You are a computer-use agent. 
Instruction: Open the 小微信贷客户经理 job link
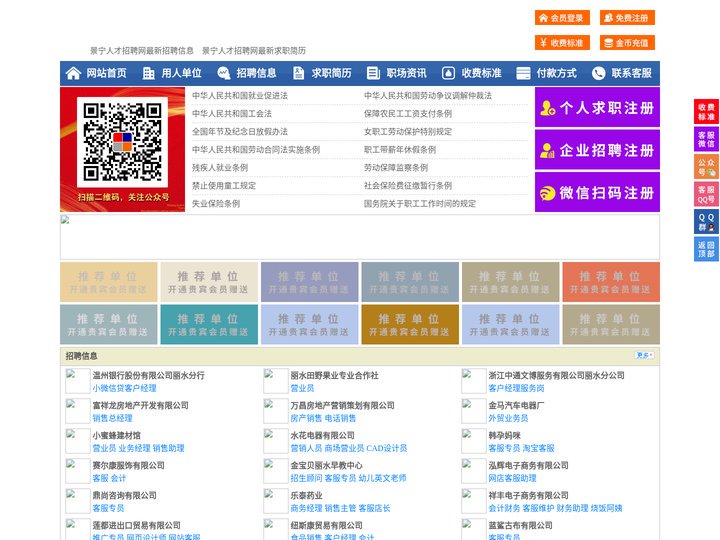(124, 388)
